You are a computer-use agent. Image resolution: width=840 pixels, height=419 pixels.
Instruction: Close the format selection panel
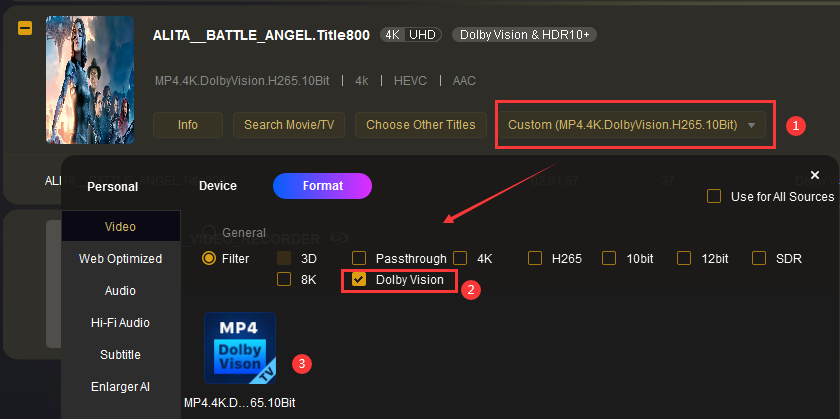pos(815,174)
